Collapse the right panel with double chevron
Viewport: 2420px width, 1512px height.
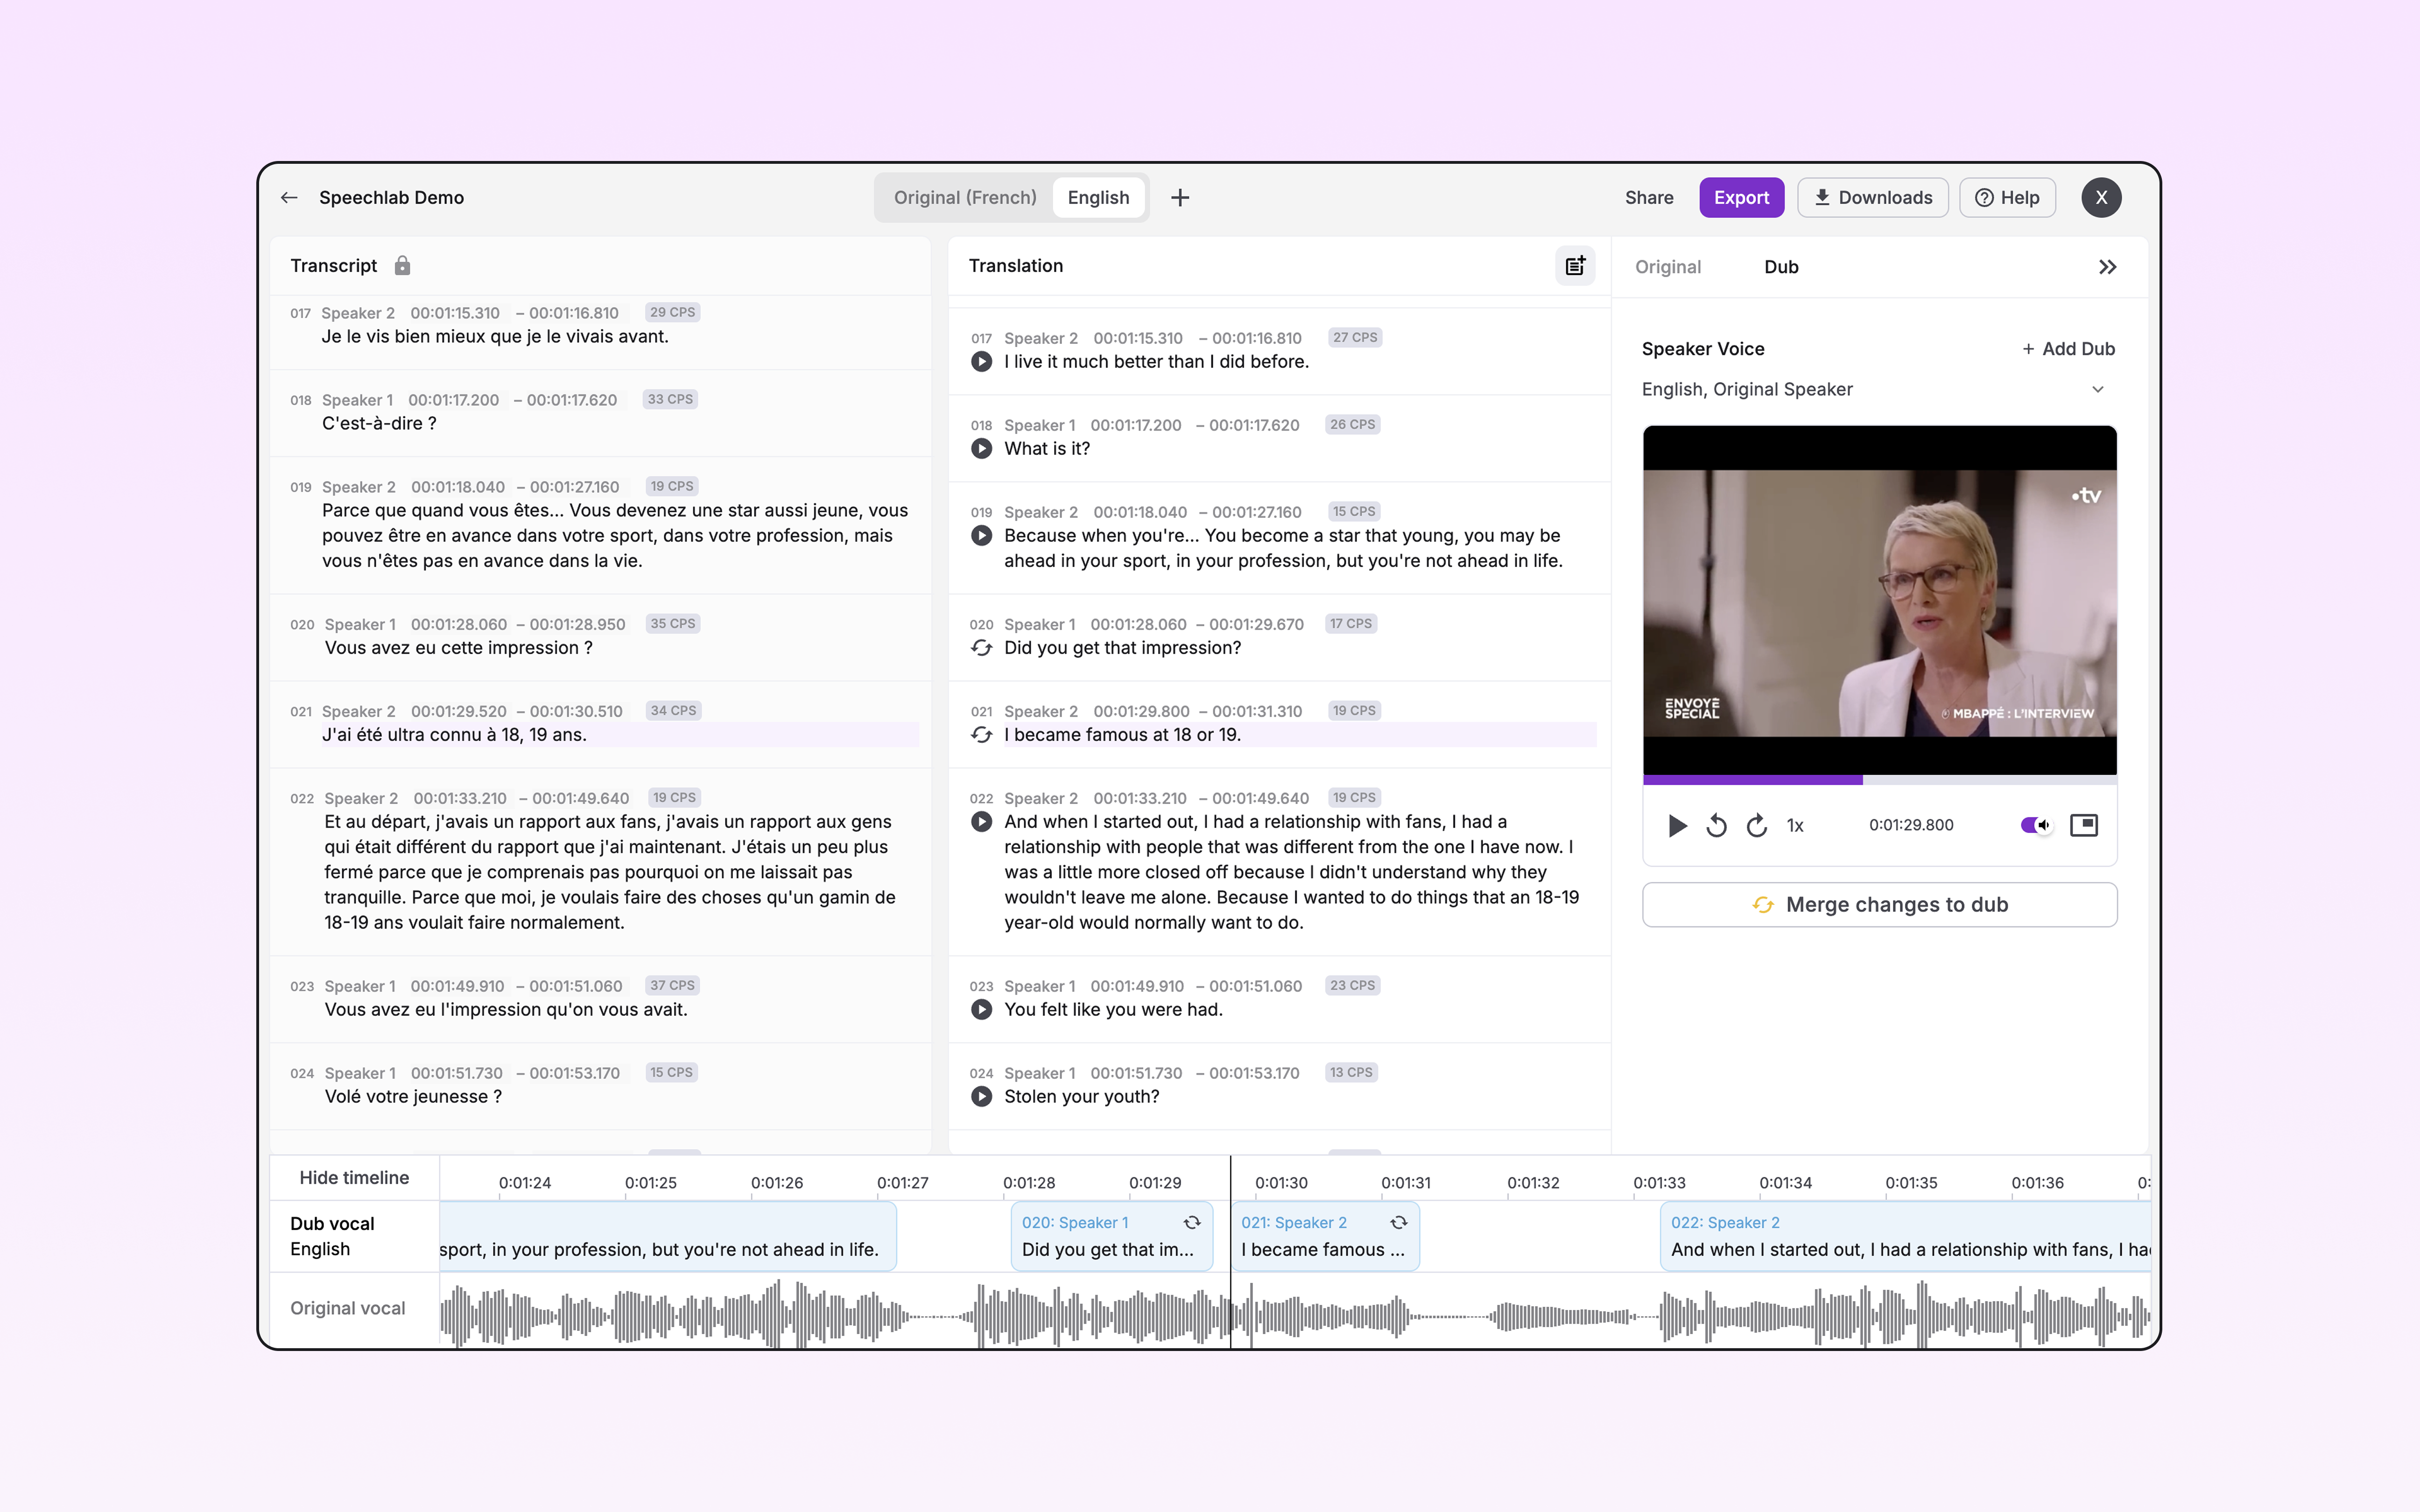click(2107, 267)
